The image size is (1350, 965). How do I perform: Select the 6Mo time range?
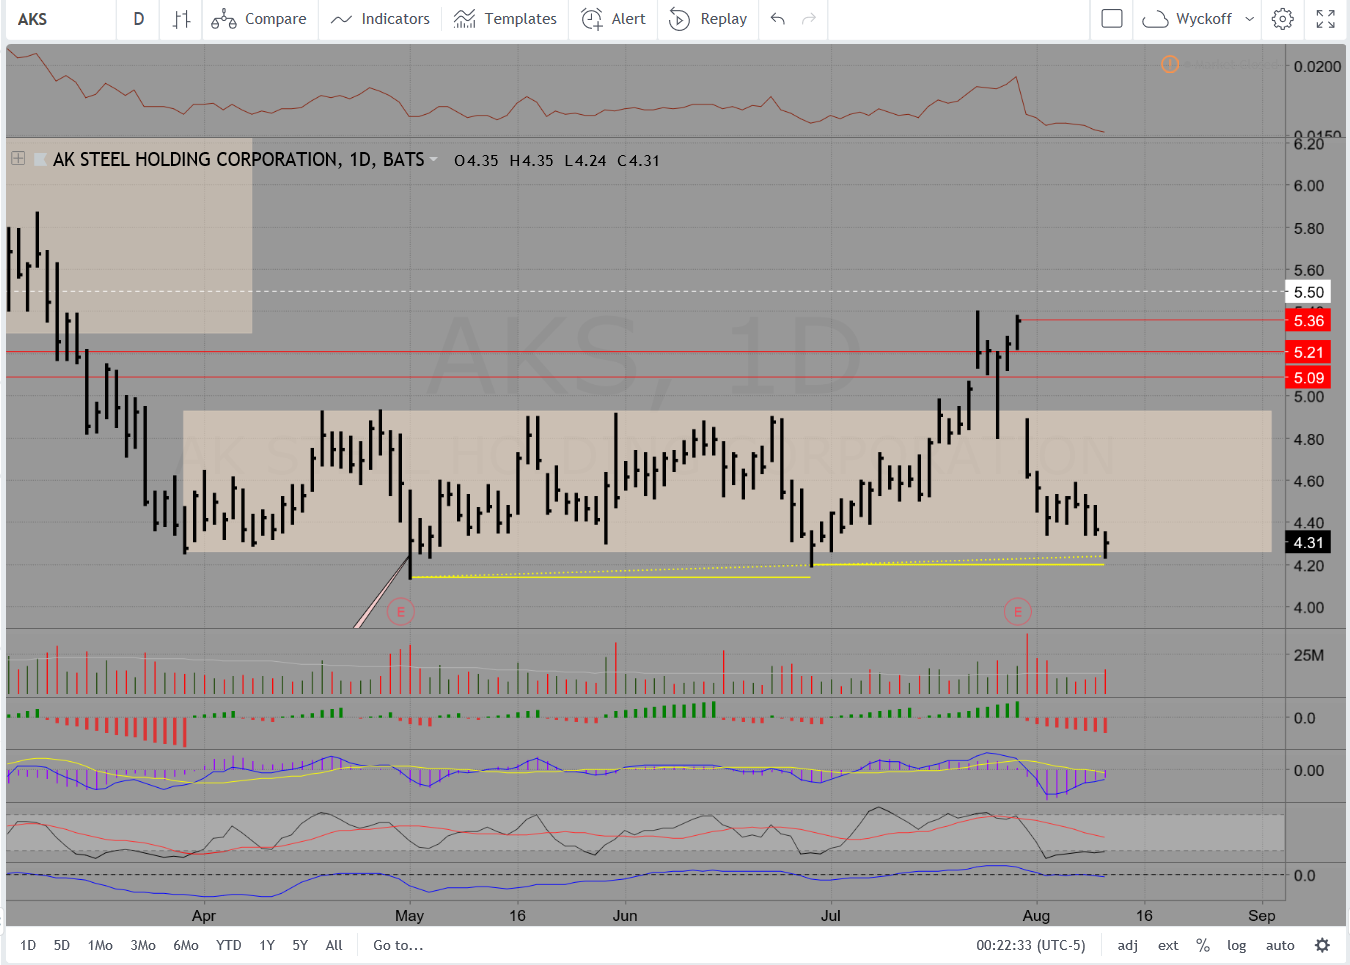186,945
